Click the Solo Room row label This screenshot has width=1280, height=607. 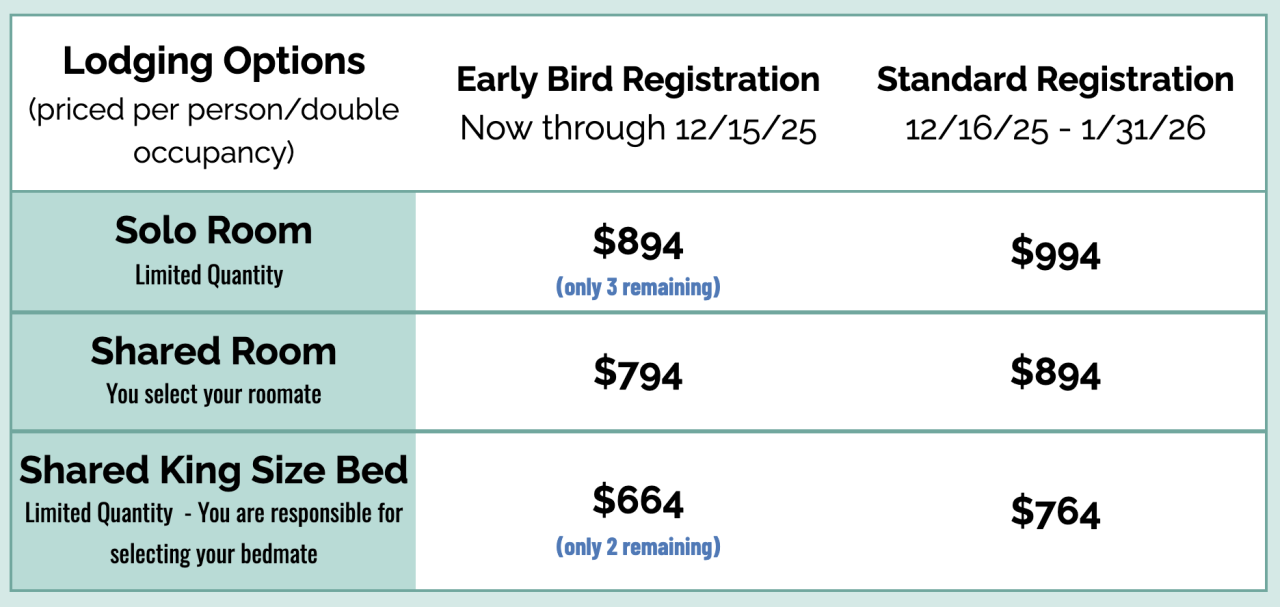click(214, 231)
